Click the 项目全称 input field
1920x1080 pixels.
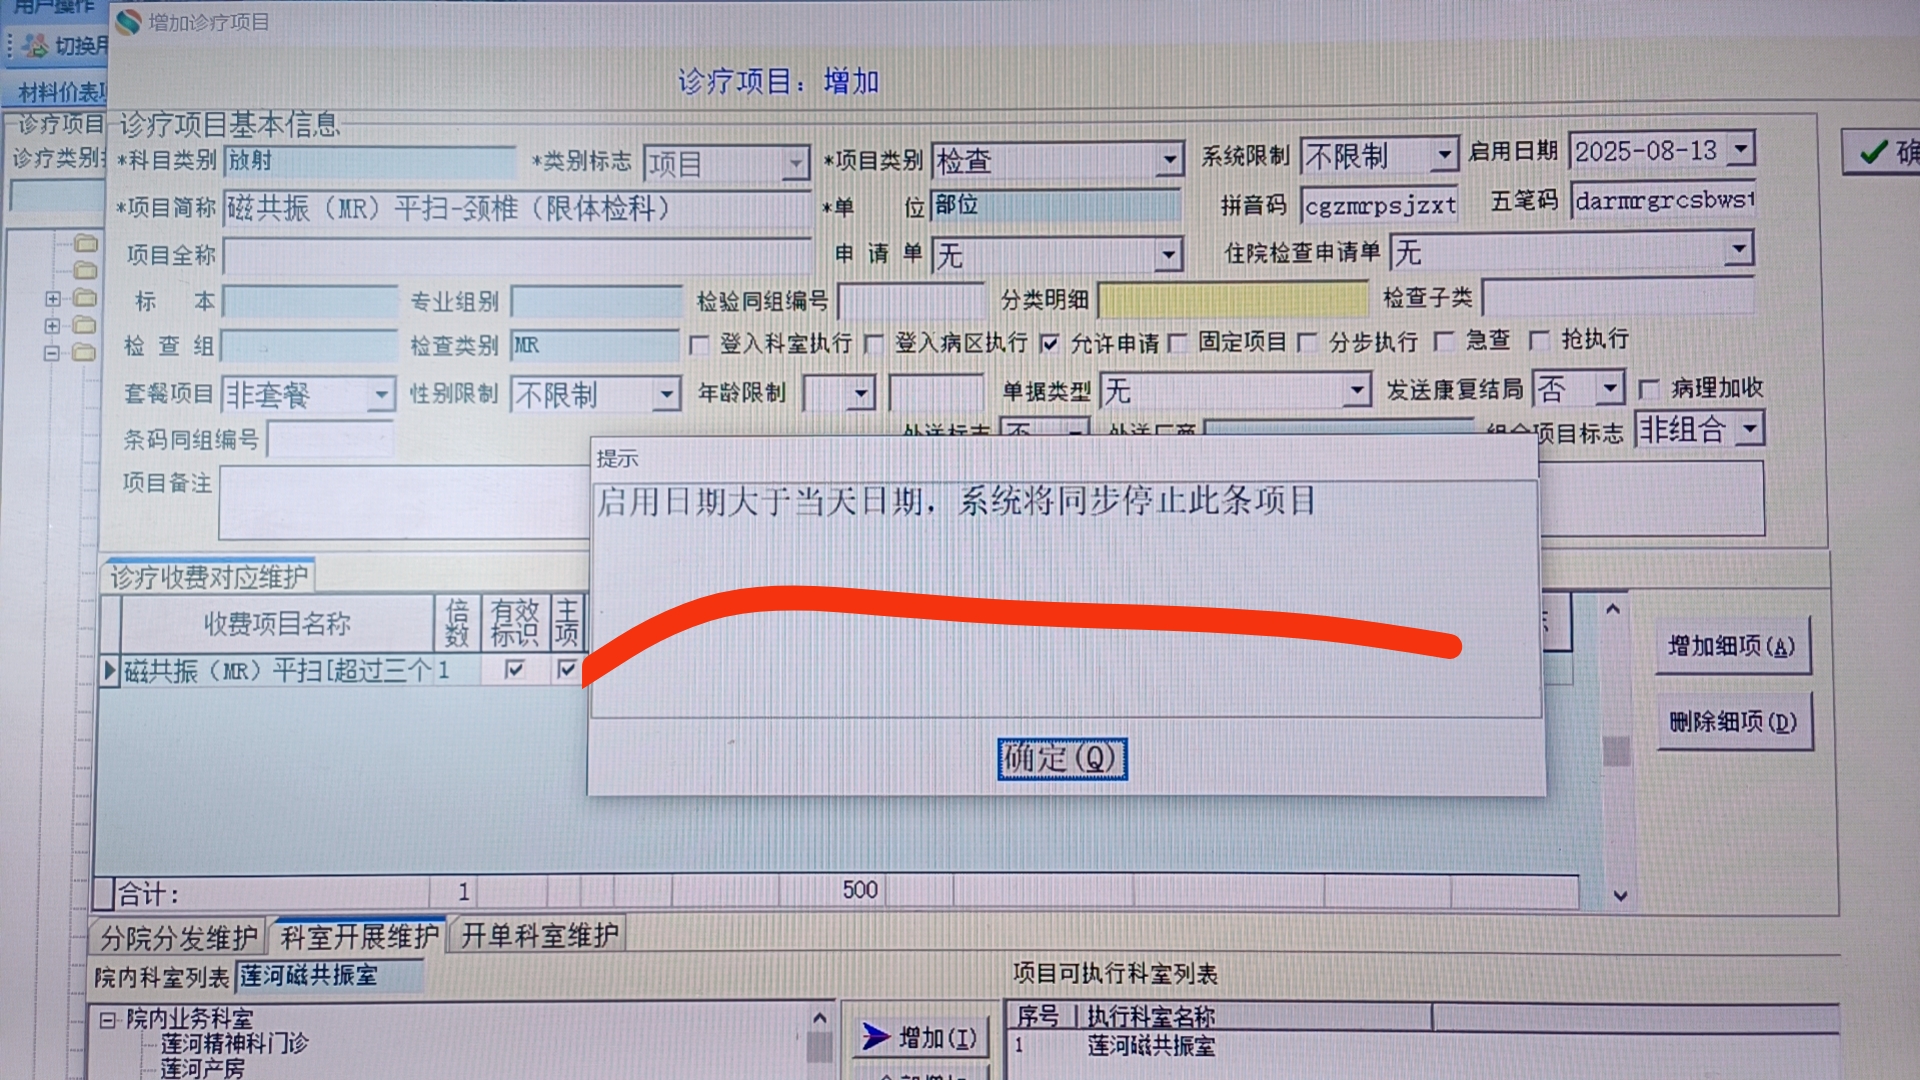click(x=516, y=256)
